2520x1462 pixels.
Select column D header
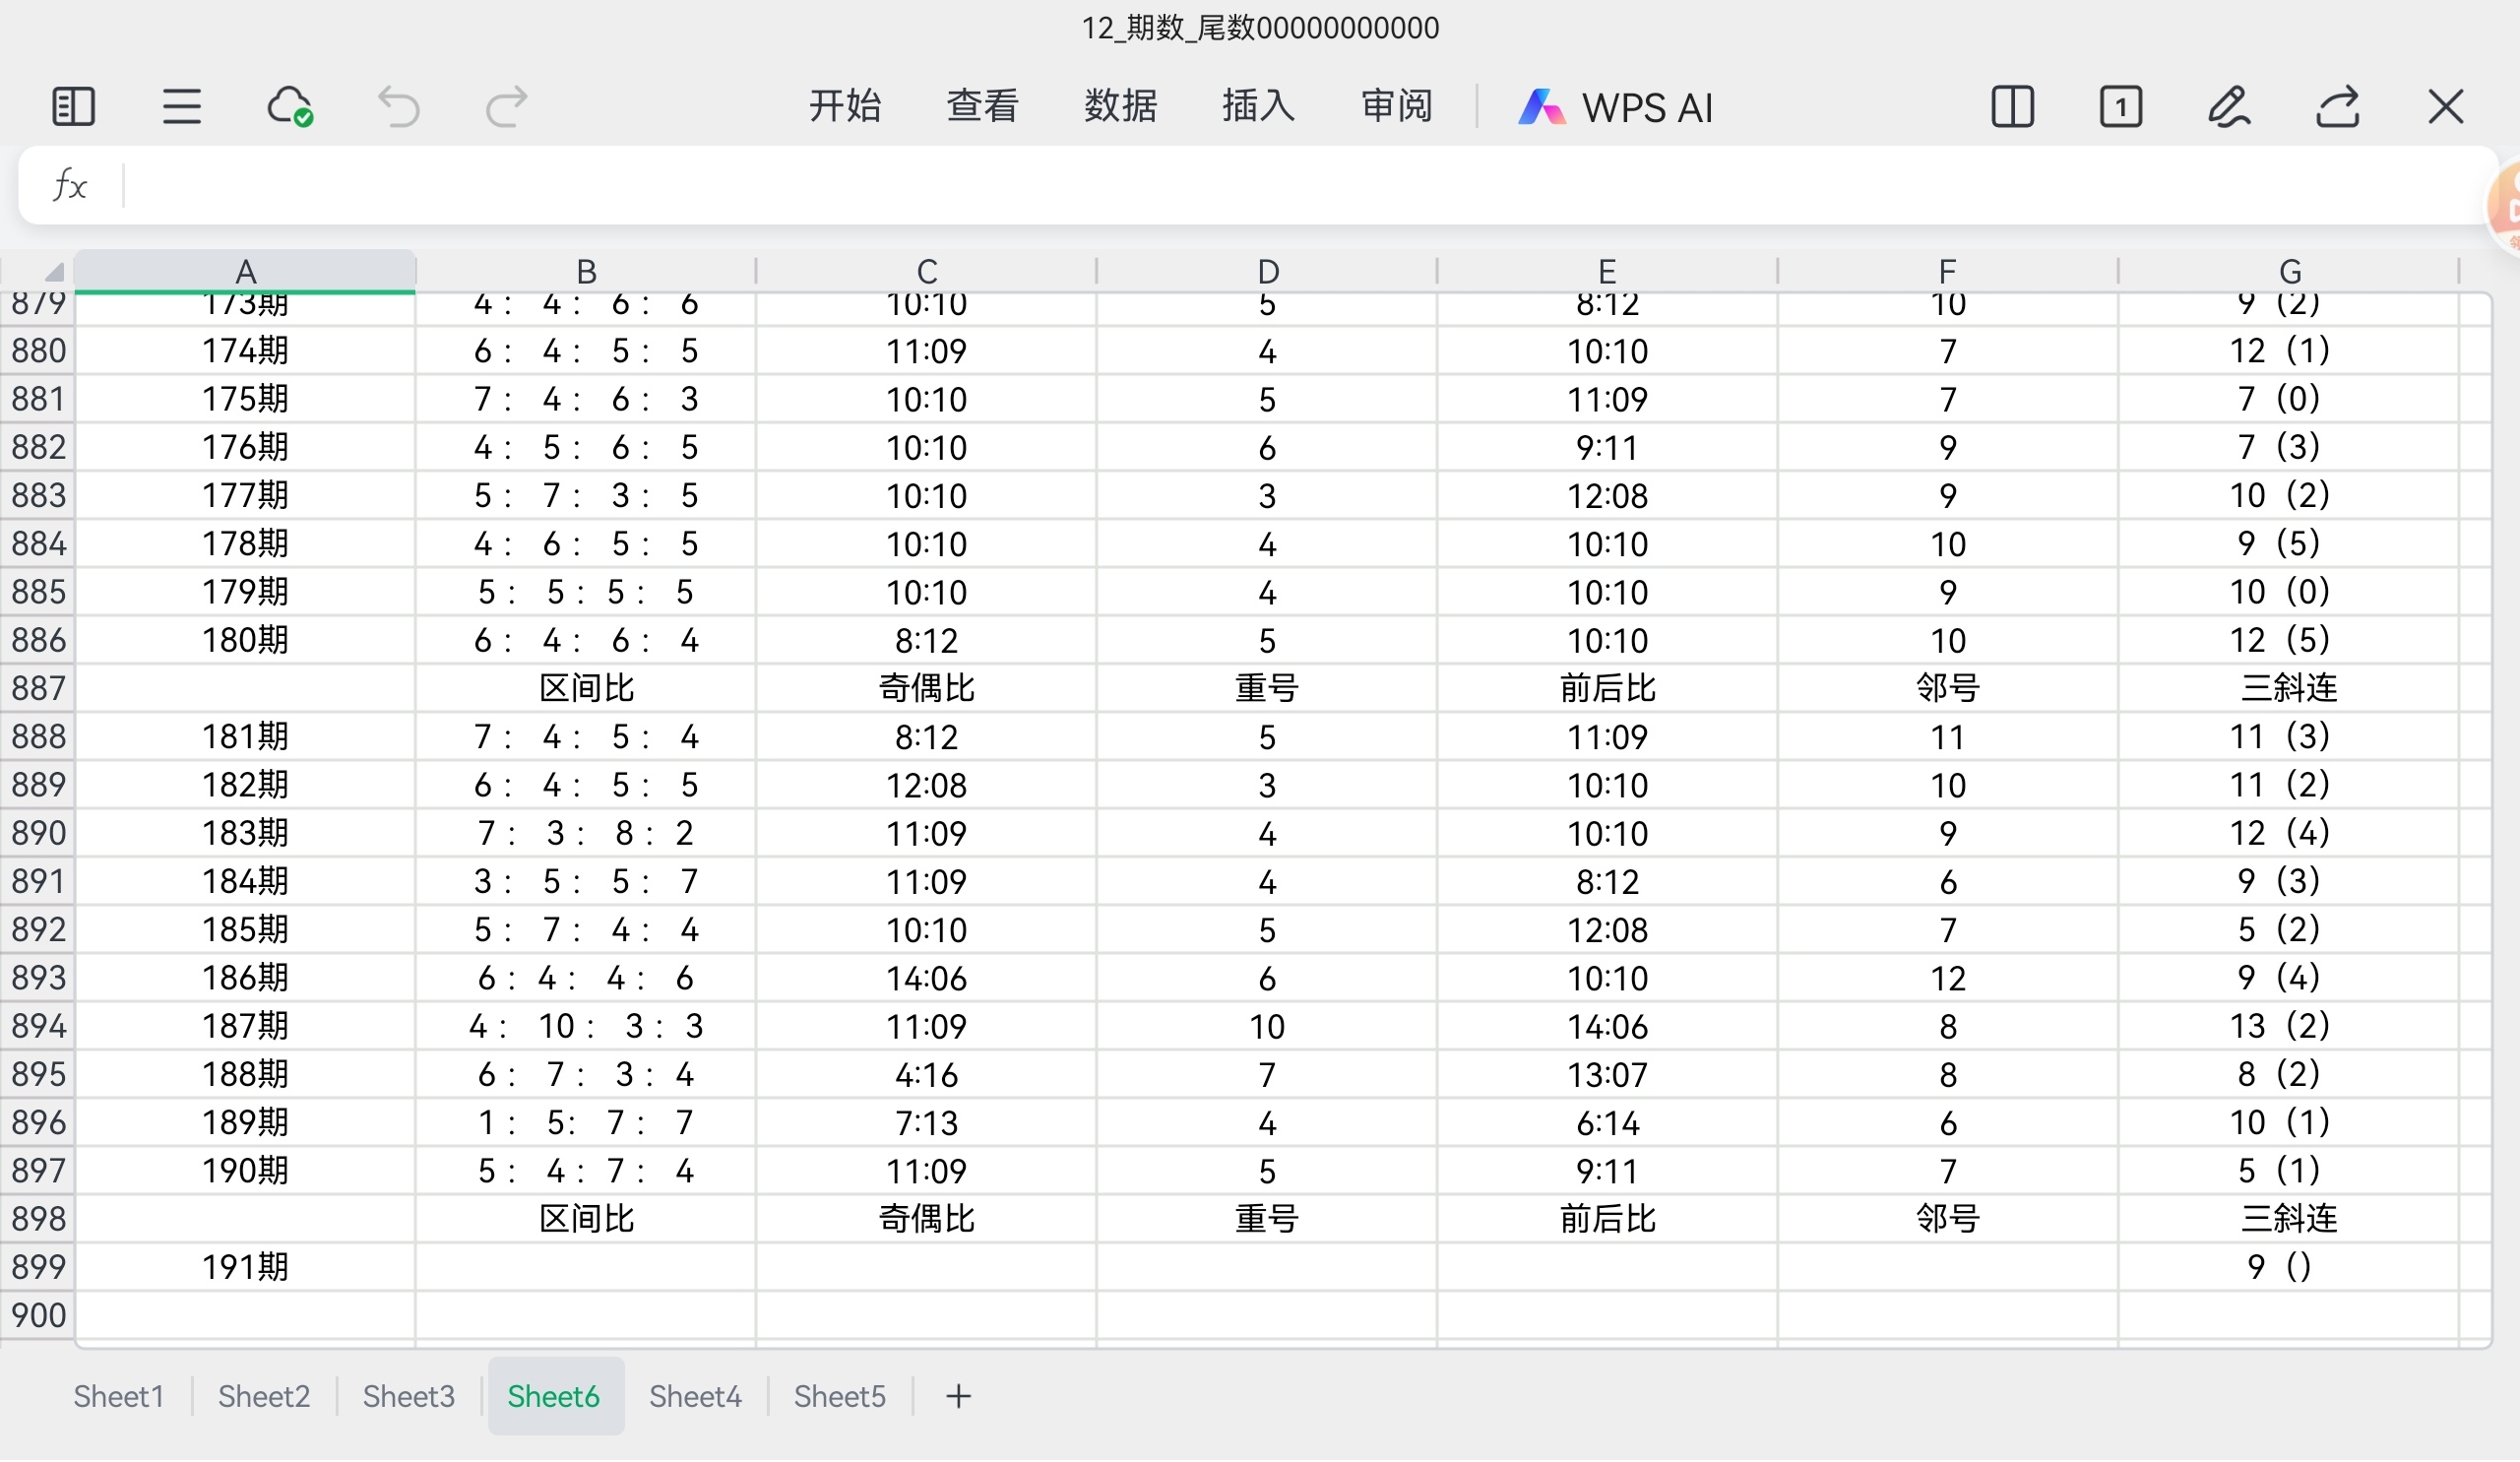coord(1267,271)
